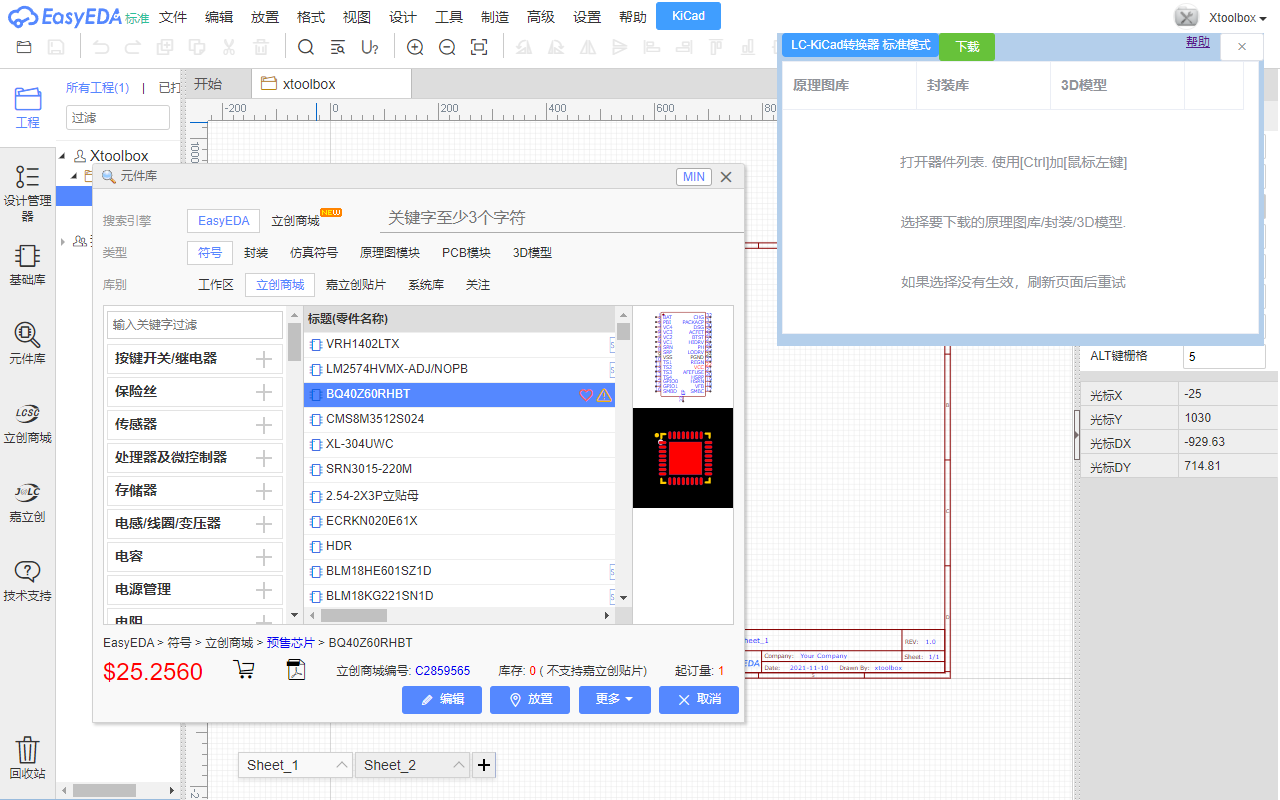The width and height of the screenshot is (1280, 800).
Task: Click the ALT键栅格 value field
Action: 1224,357
